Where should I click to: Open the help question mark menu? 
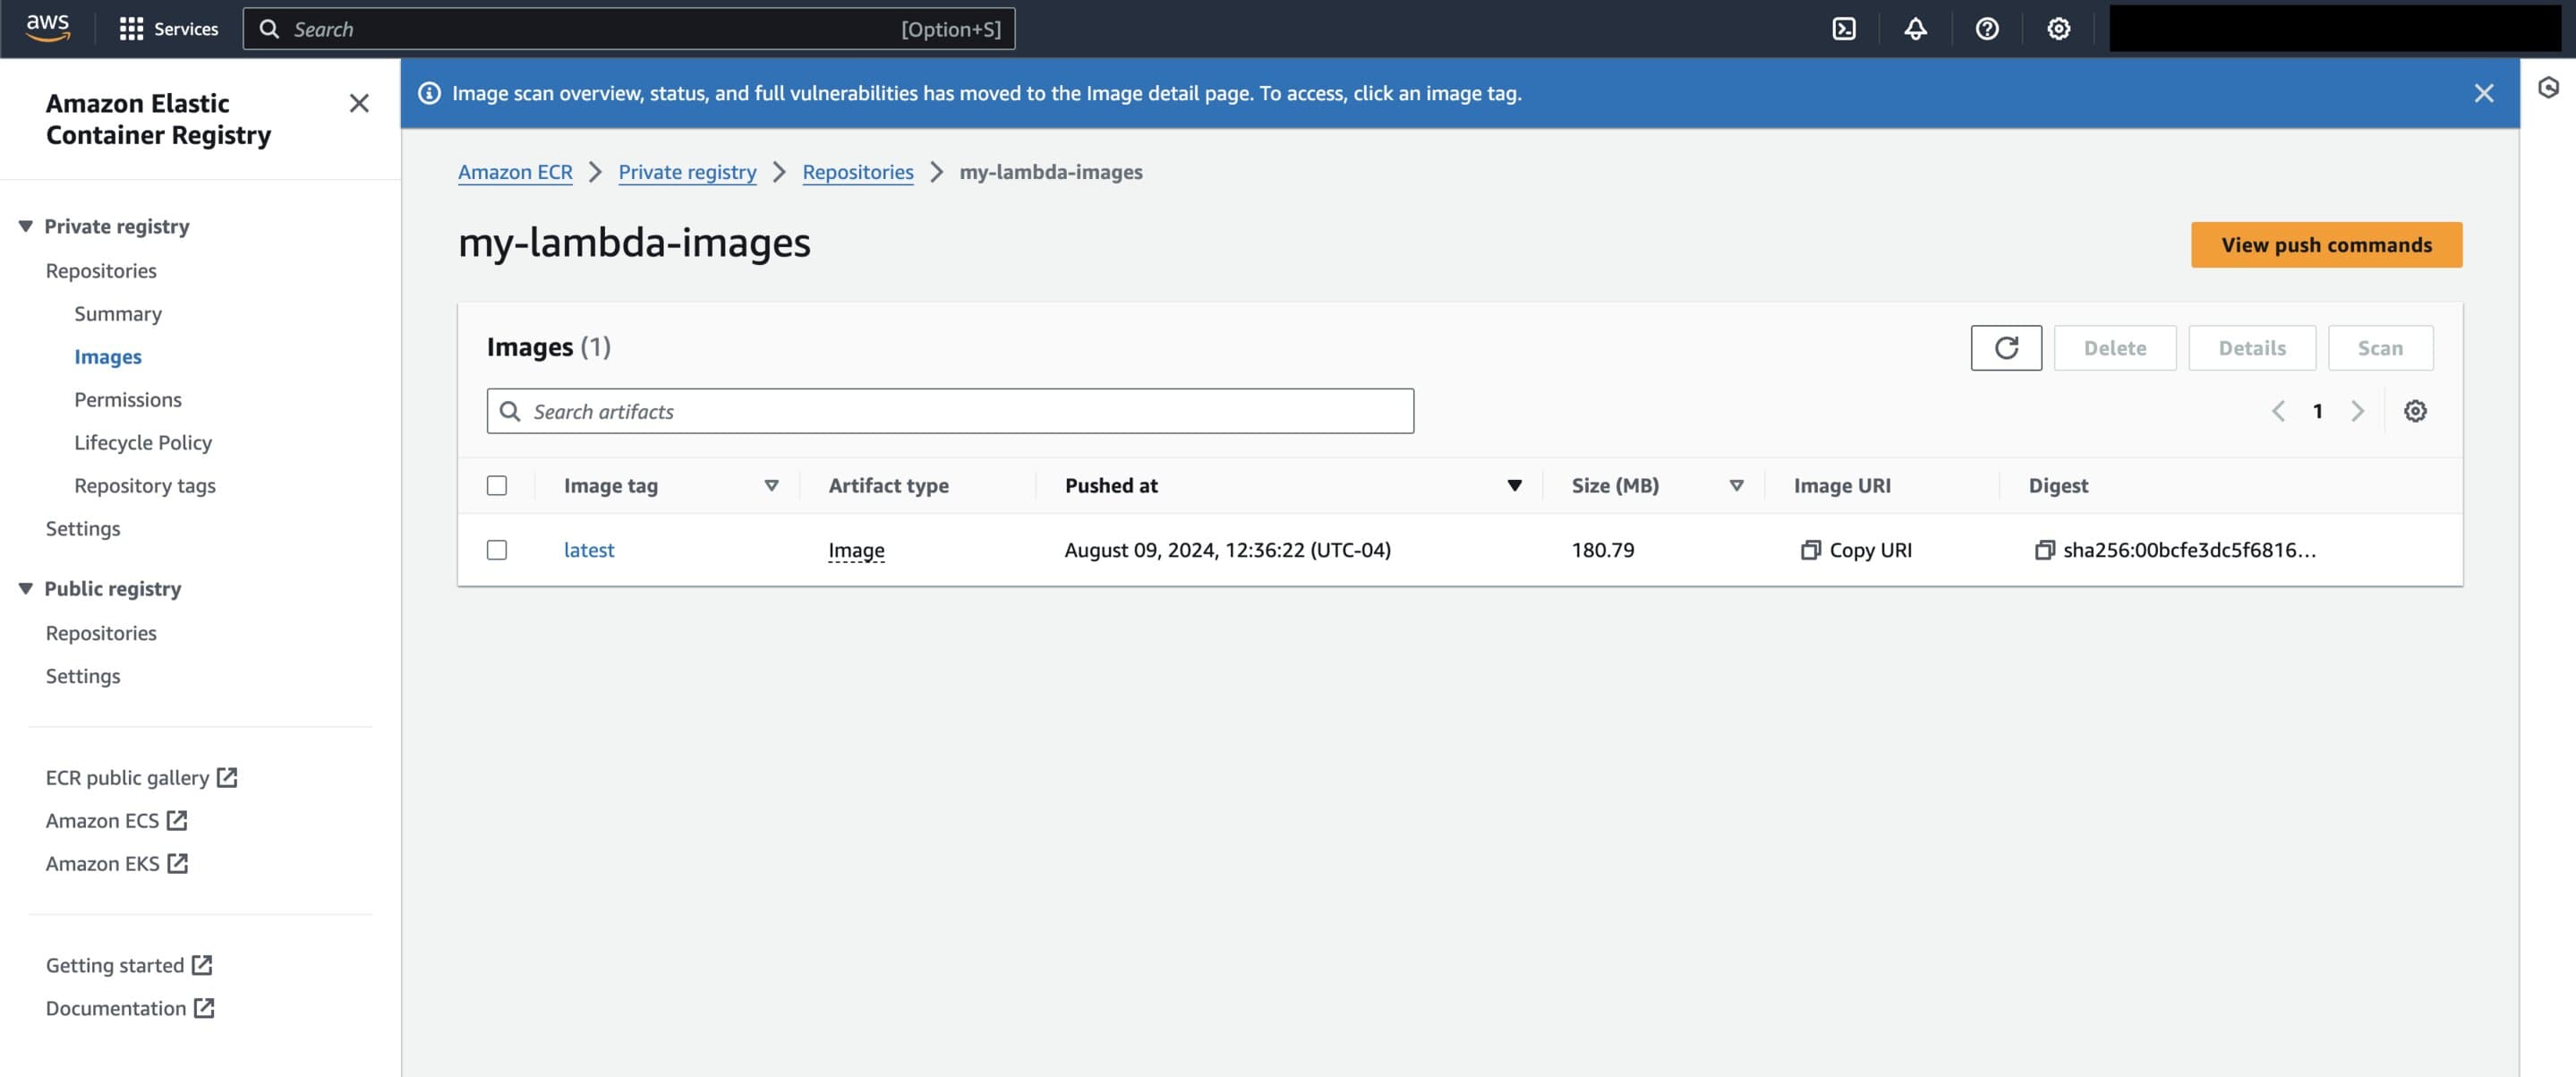click(1986, 29)
